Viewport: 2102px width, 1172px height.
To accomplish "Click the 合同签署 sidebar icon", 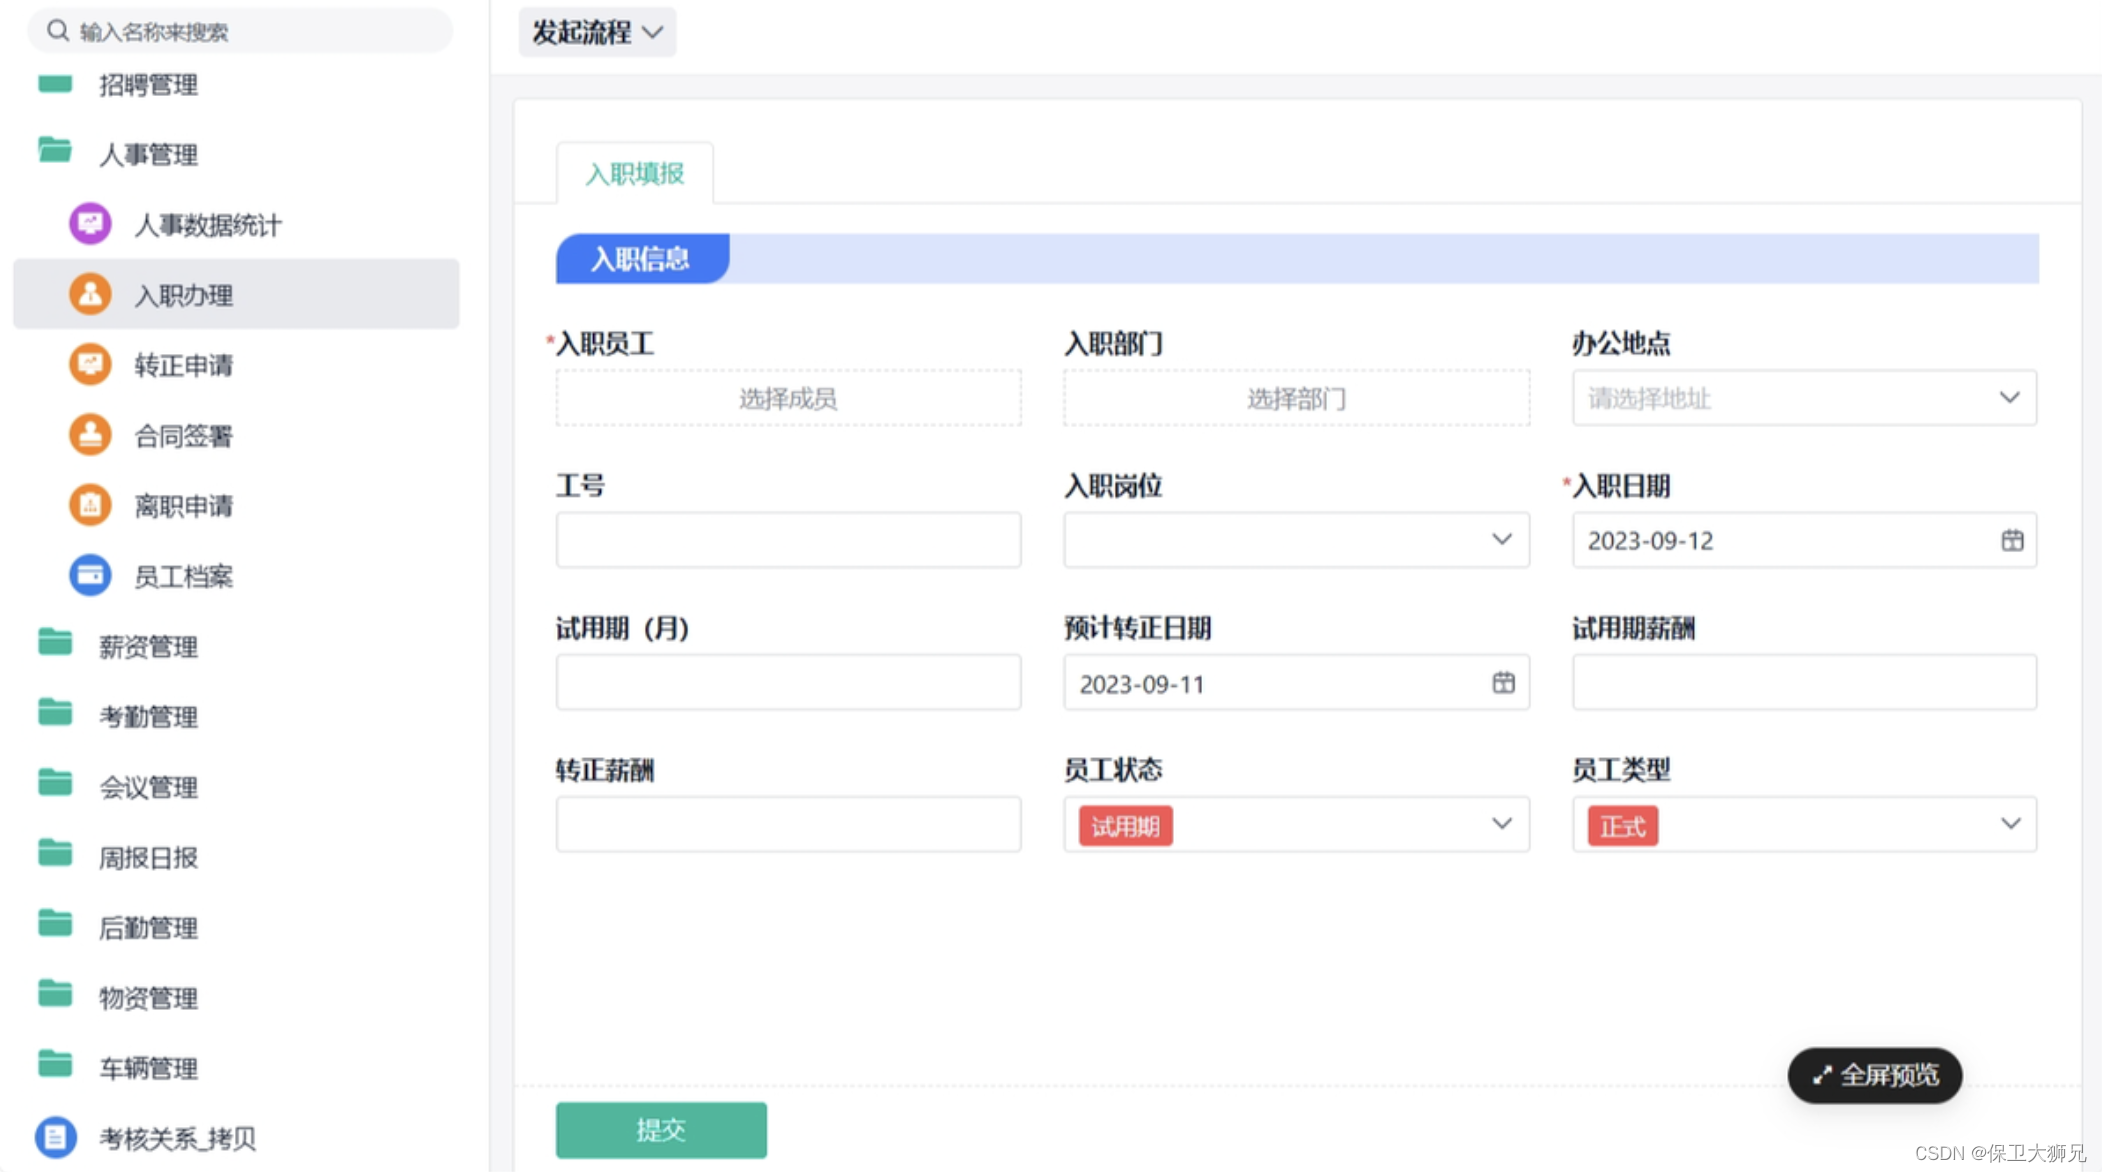I will pos(90,435).
